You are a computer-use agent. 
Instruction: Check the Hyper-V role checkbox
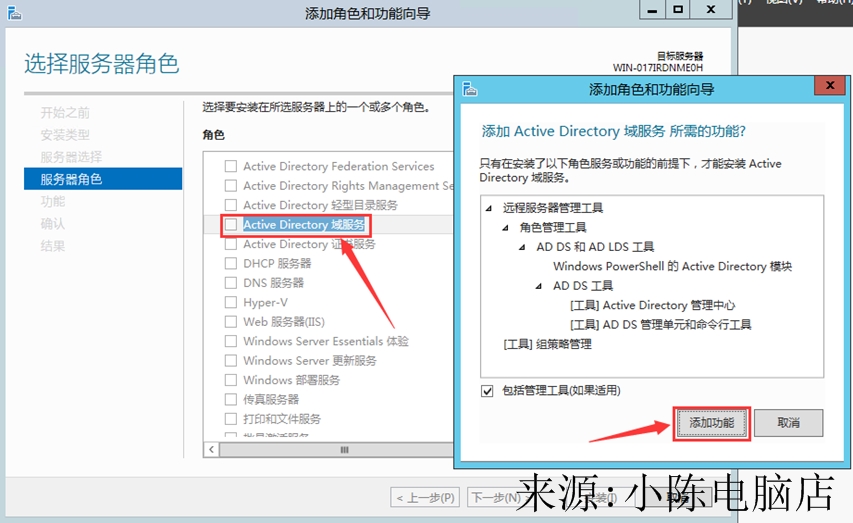point(231,302)
